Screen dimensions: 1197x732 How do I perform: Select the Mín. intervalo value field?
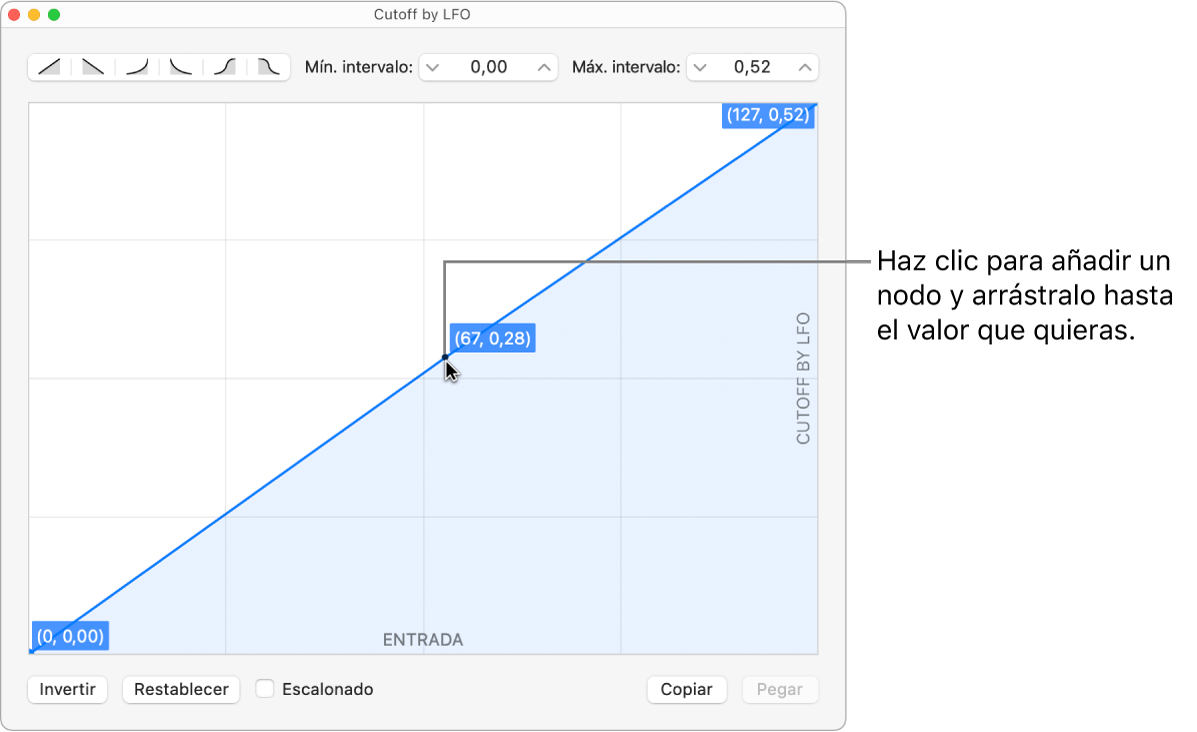[487, 67]
